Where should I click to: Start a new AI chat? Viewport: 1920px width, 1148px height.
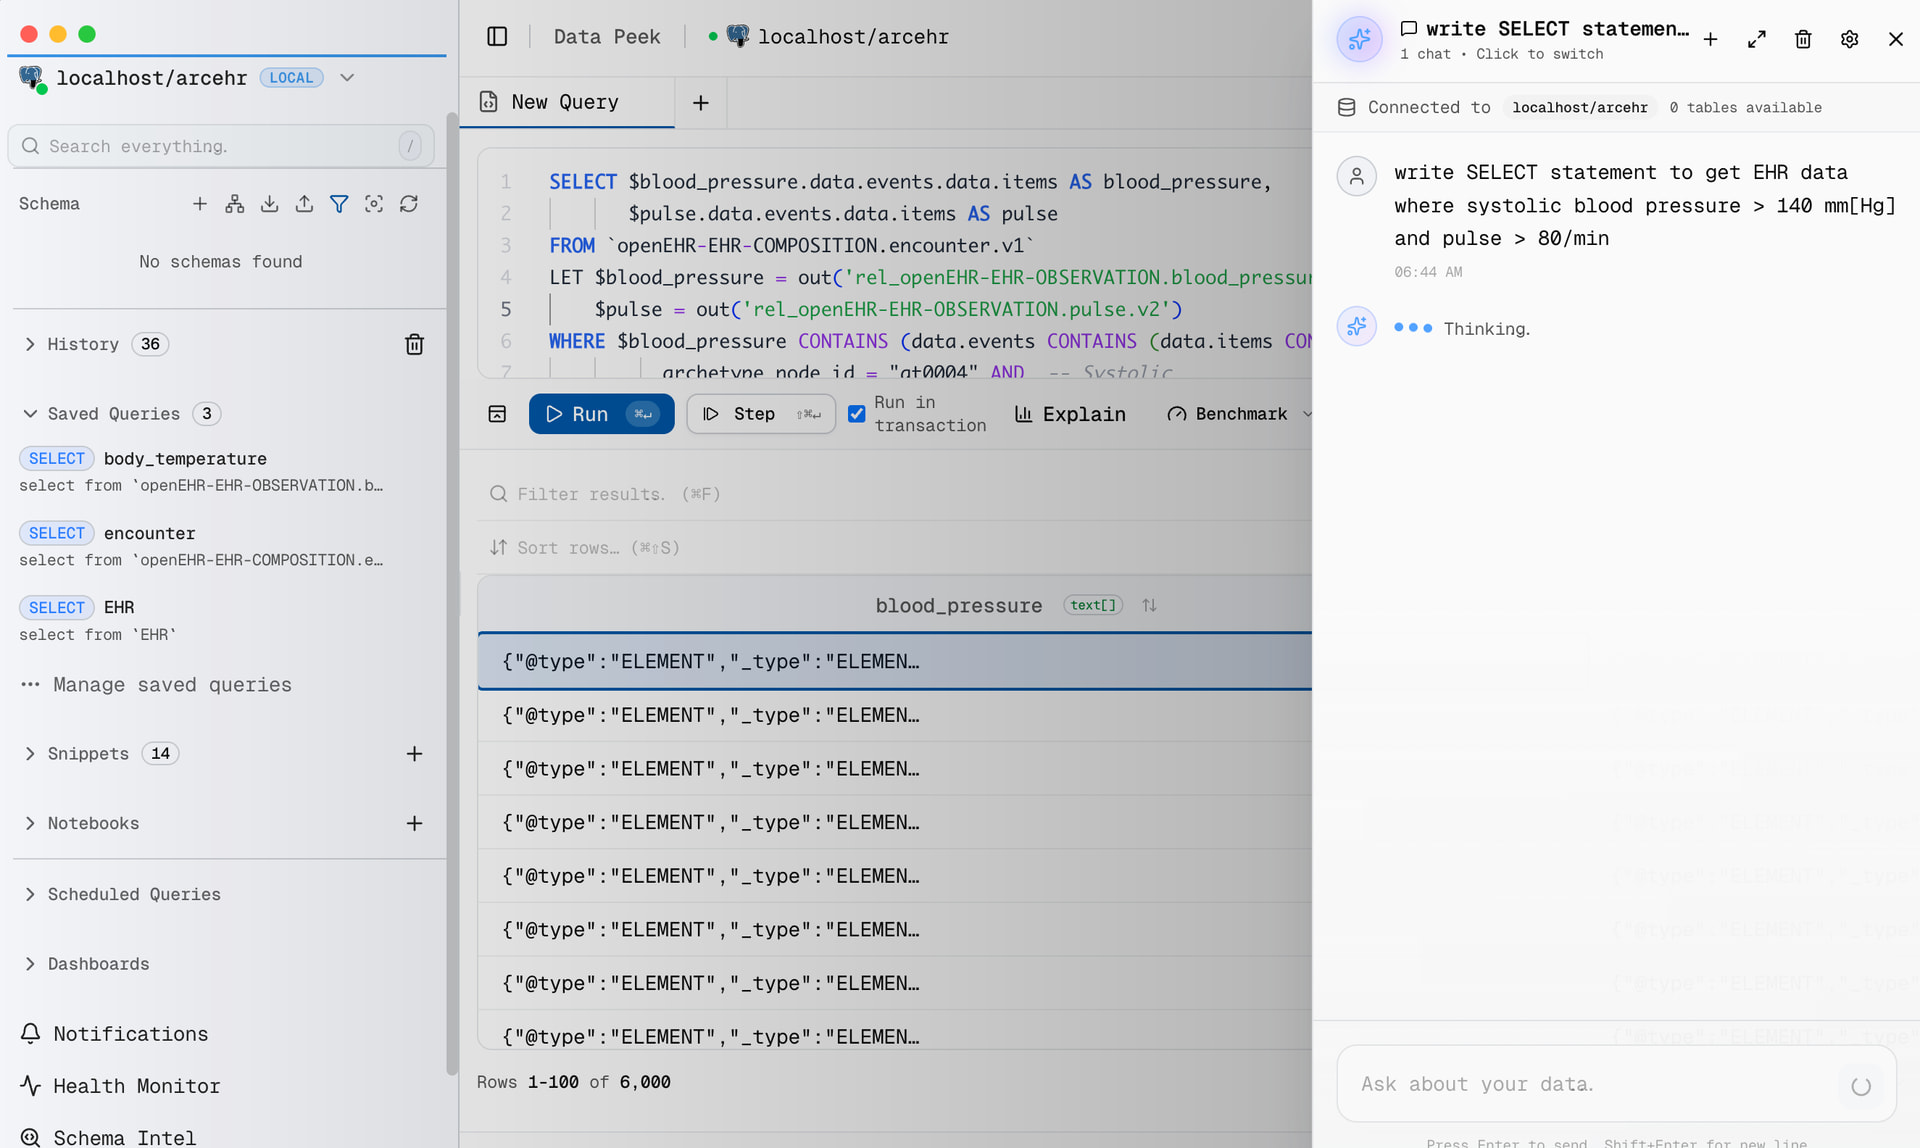pos(1711,39)
